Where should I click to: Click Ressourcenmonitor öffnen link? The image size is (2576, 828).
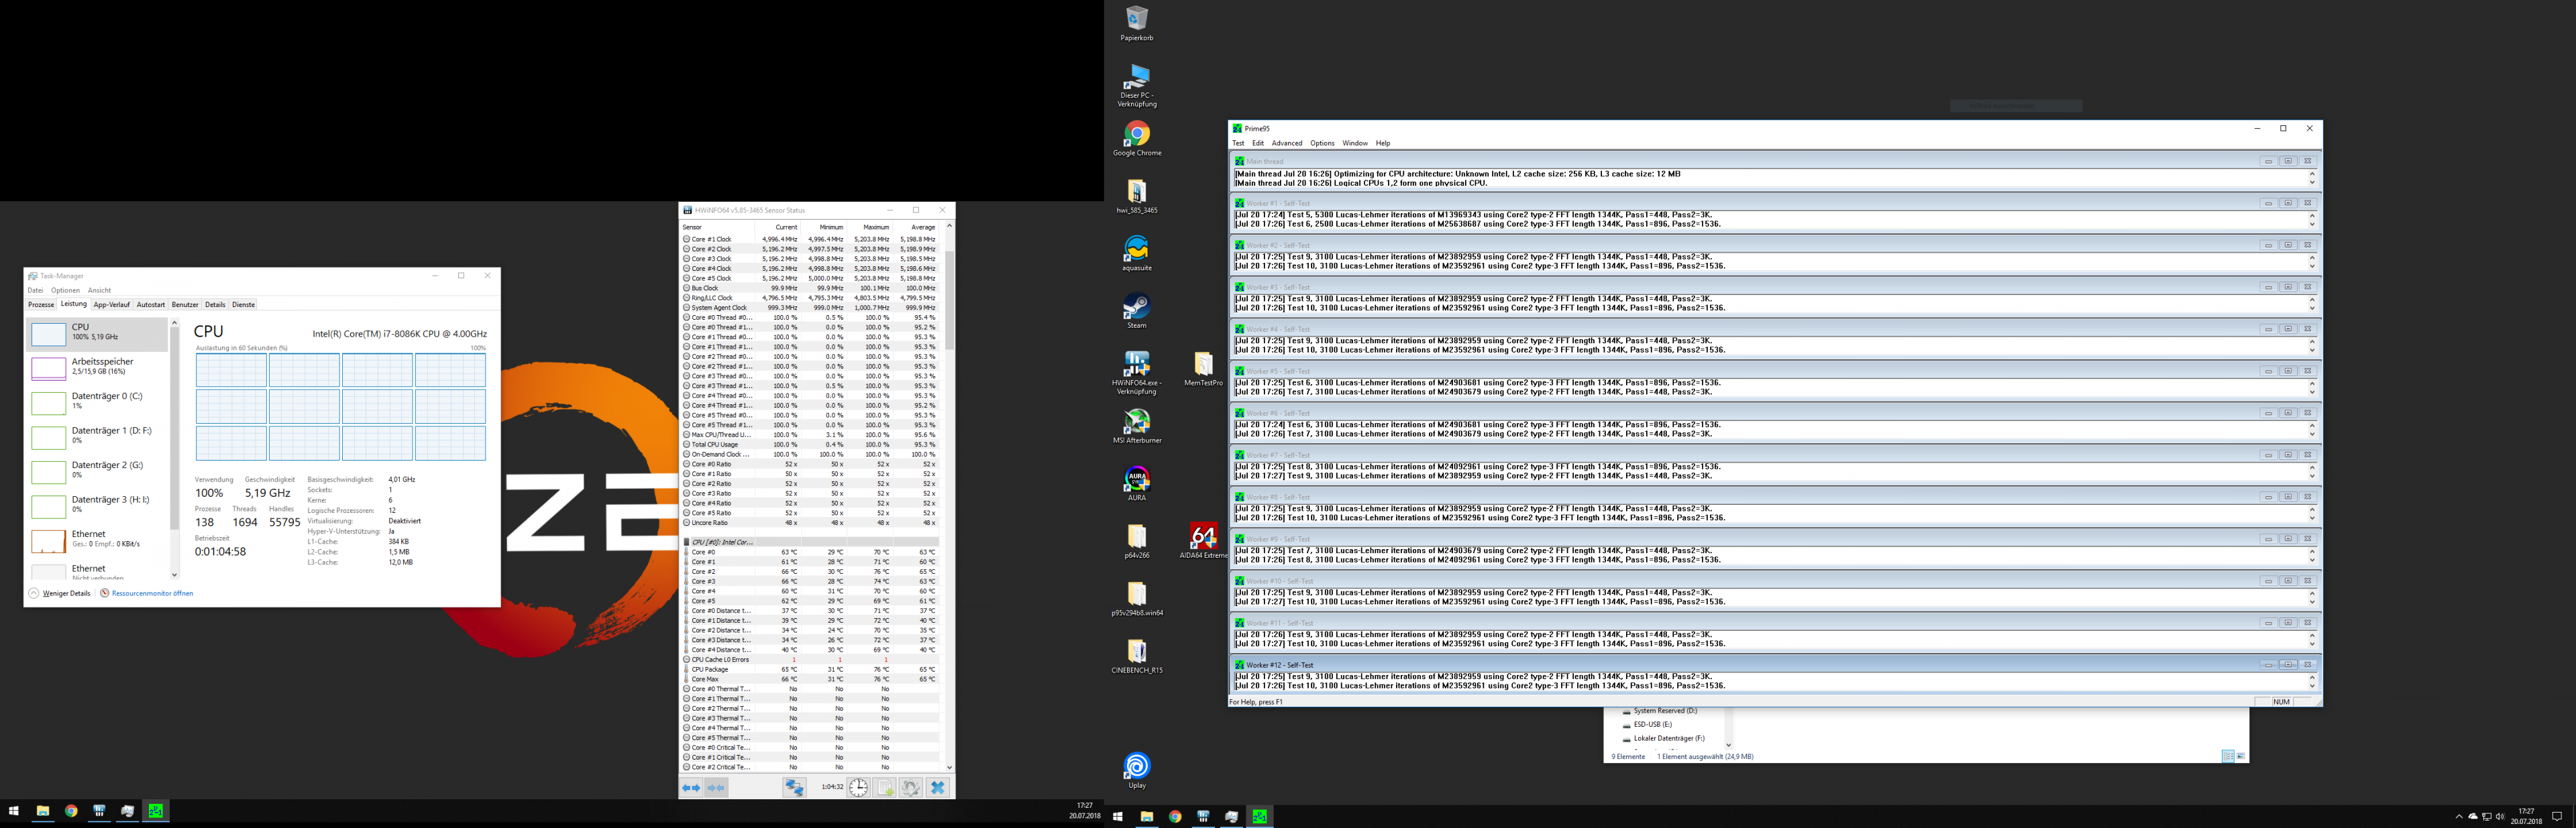pyautogui.click(x=152, y=593)
